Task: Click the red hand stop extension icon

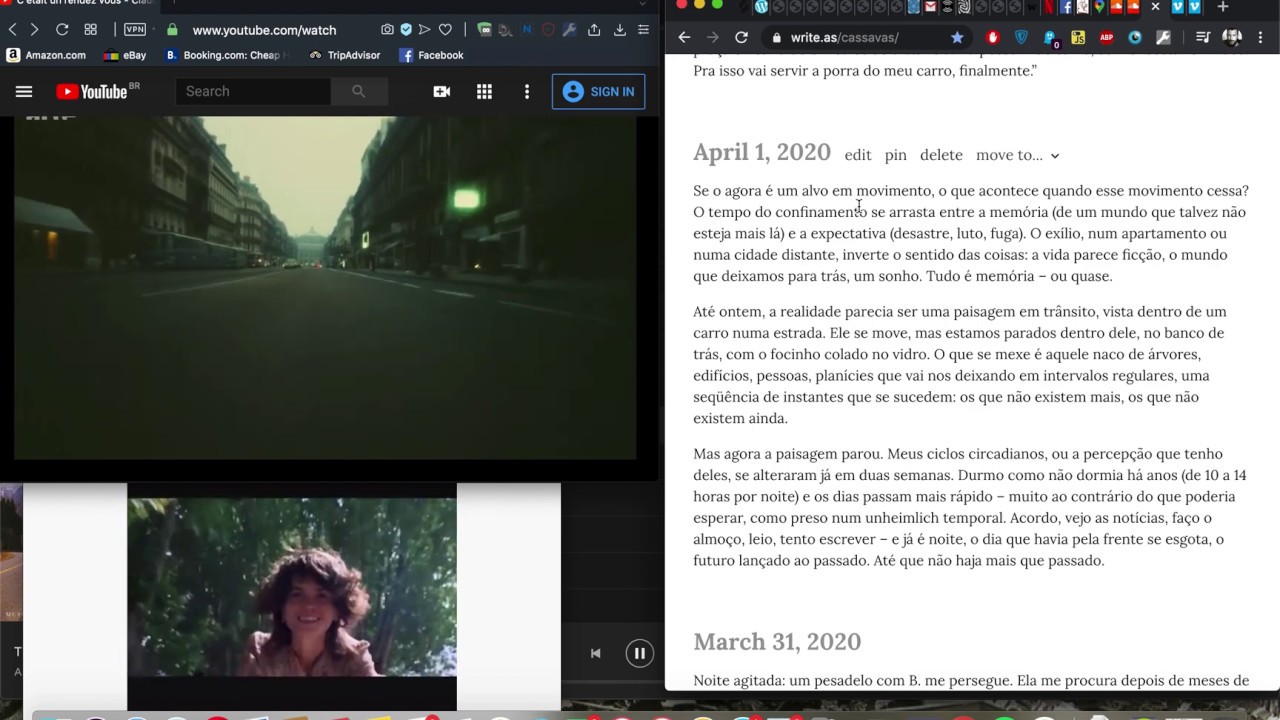Action: (992, 37)
